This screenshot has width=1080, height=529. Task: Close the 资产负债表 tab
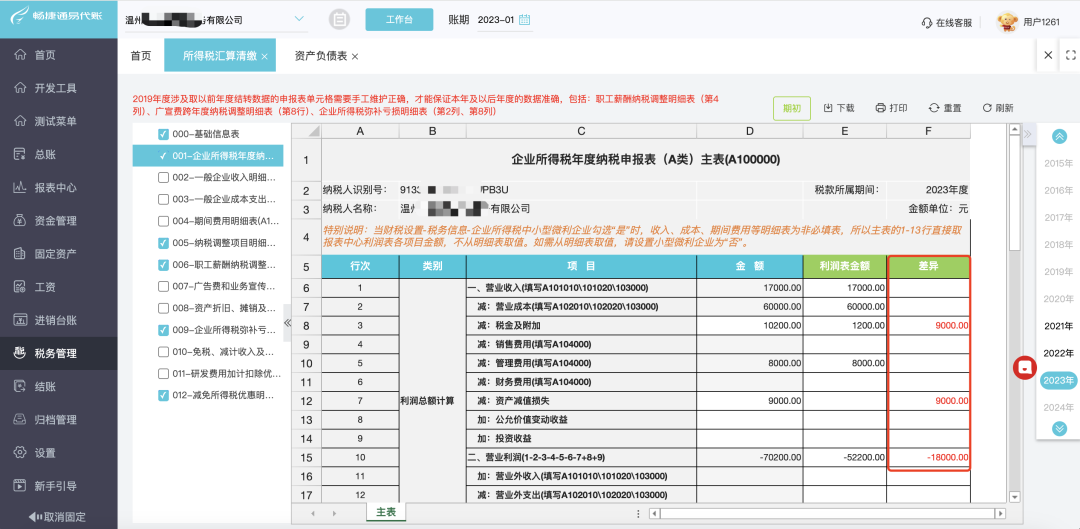(x=355, y=56)
